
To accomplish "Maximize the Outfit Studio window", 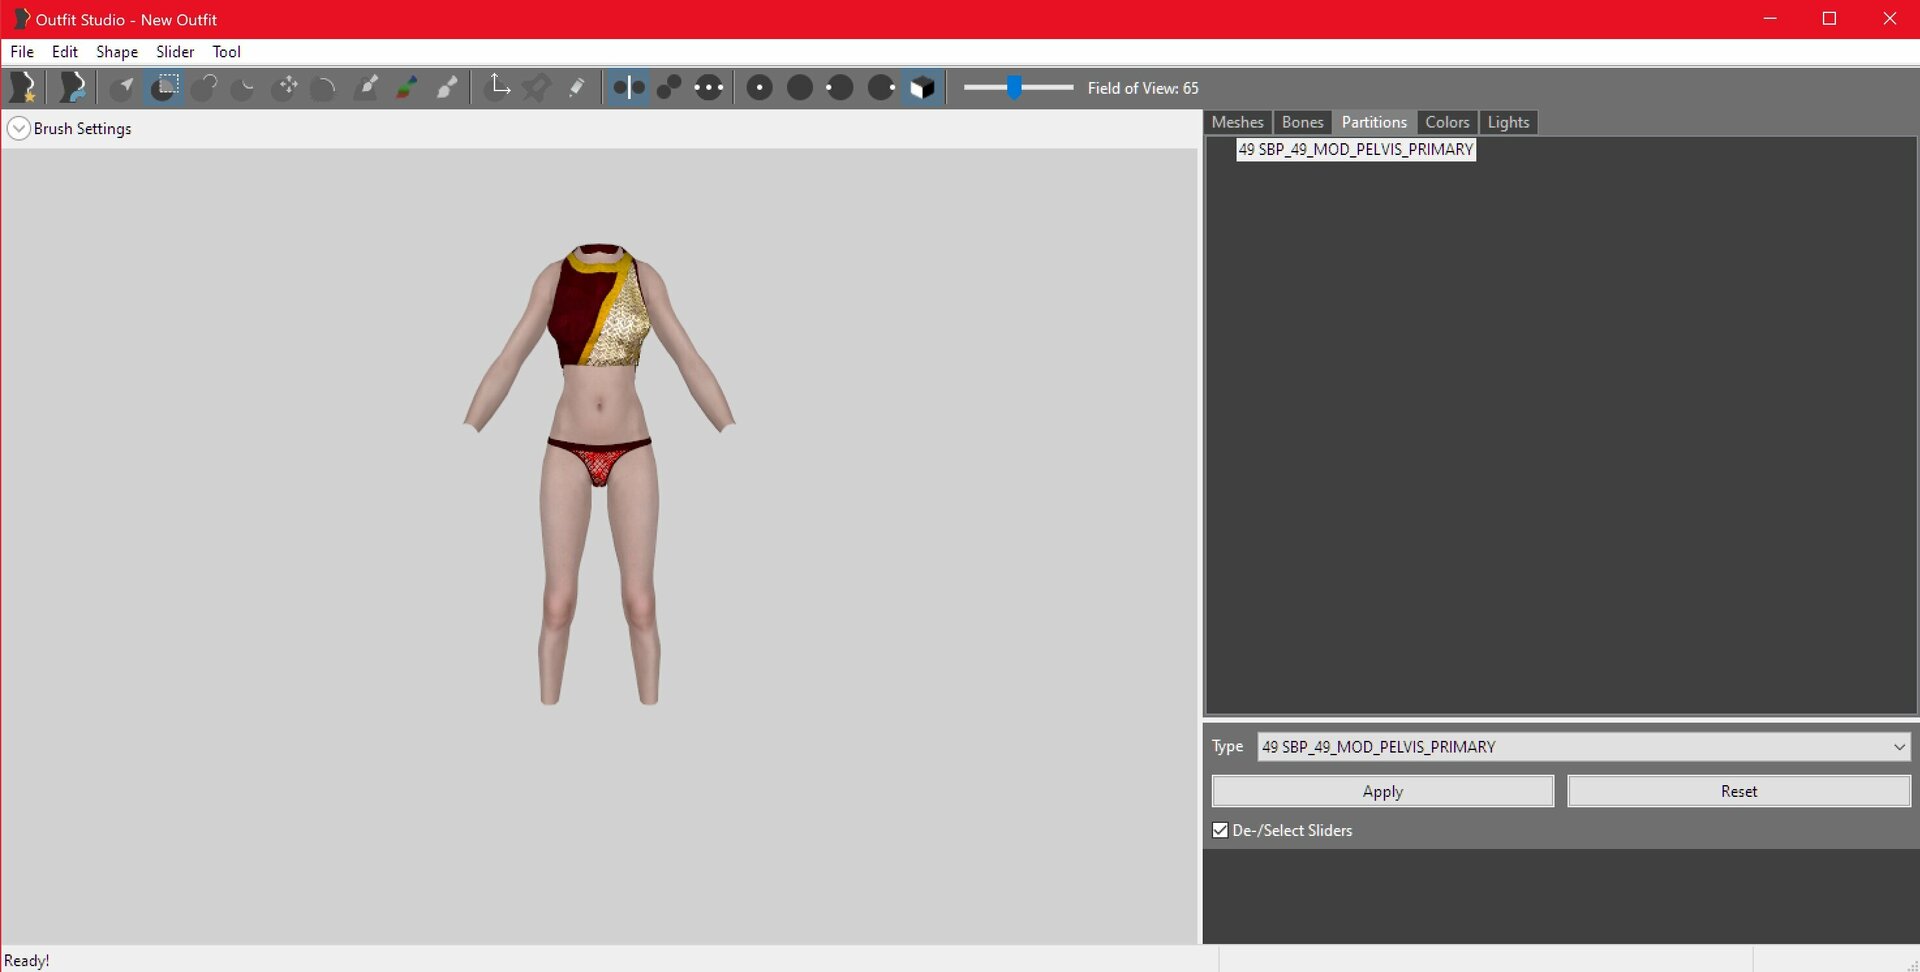I will [x=1830, y=19].
